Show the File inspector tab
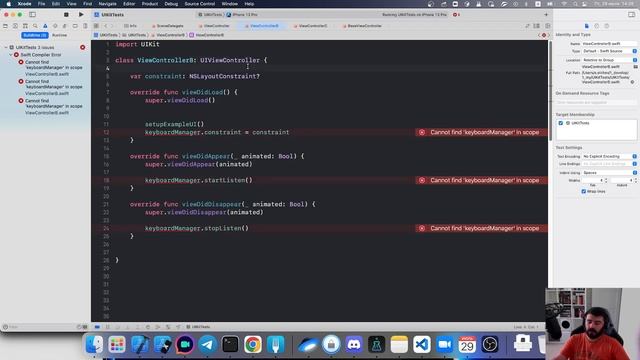Image resolution: width=640 pixels, height=360 pixels. (587, 26)
